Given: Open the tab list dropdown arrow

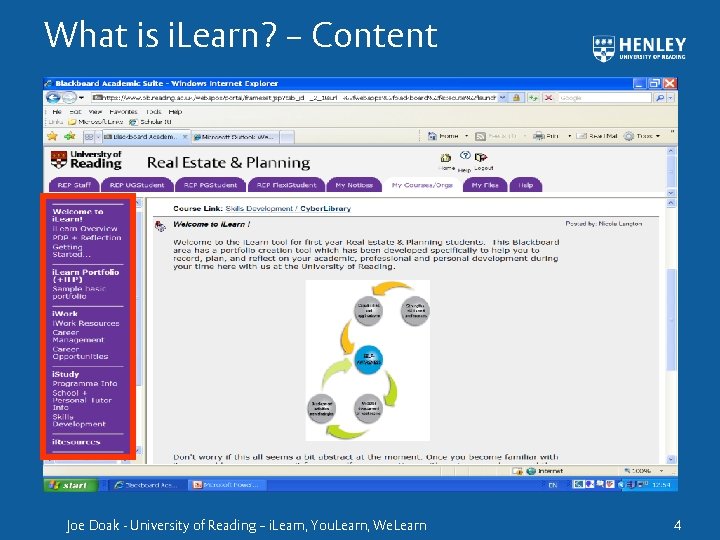Looking at the screenshot, I should pos(98,137).
